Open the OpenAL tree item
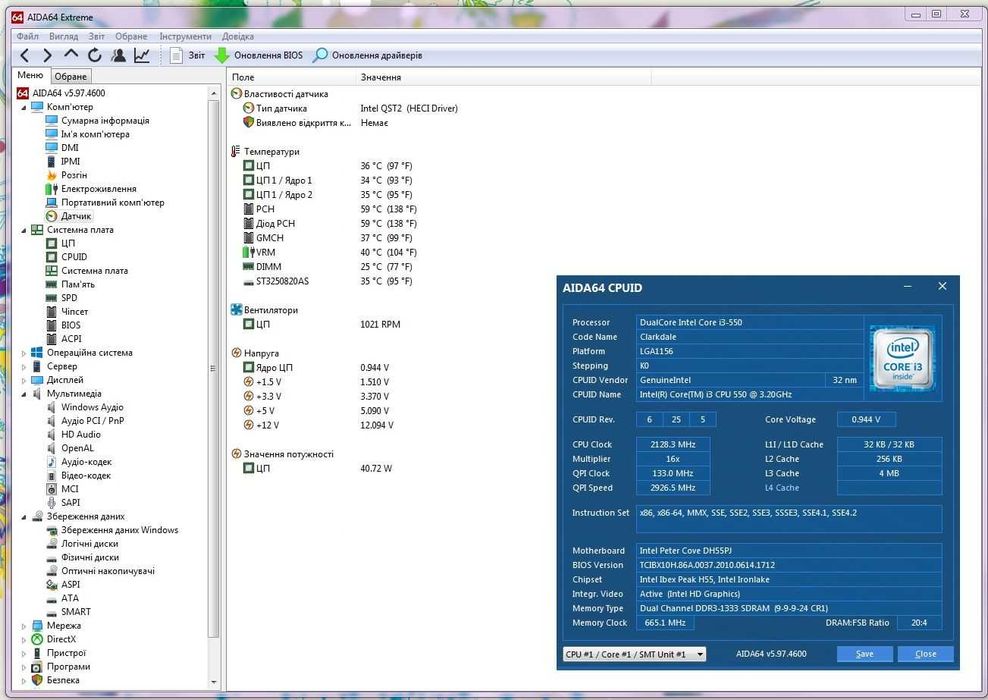Image resolution: width=988 pixels, height=700 pixels. tap(70, 448)
